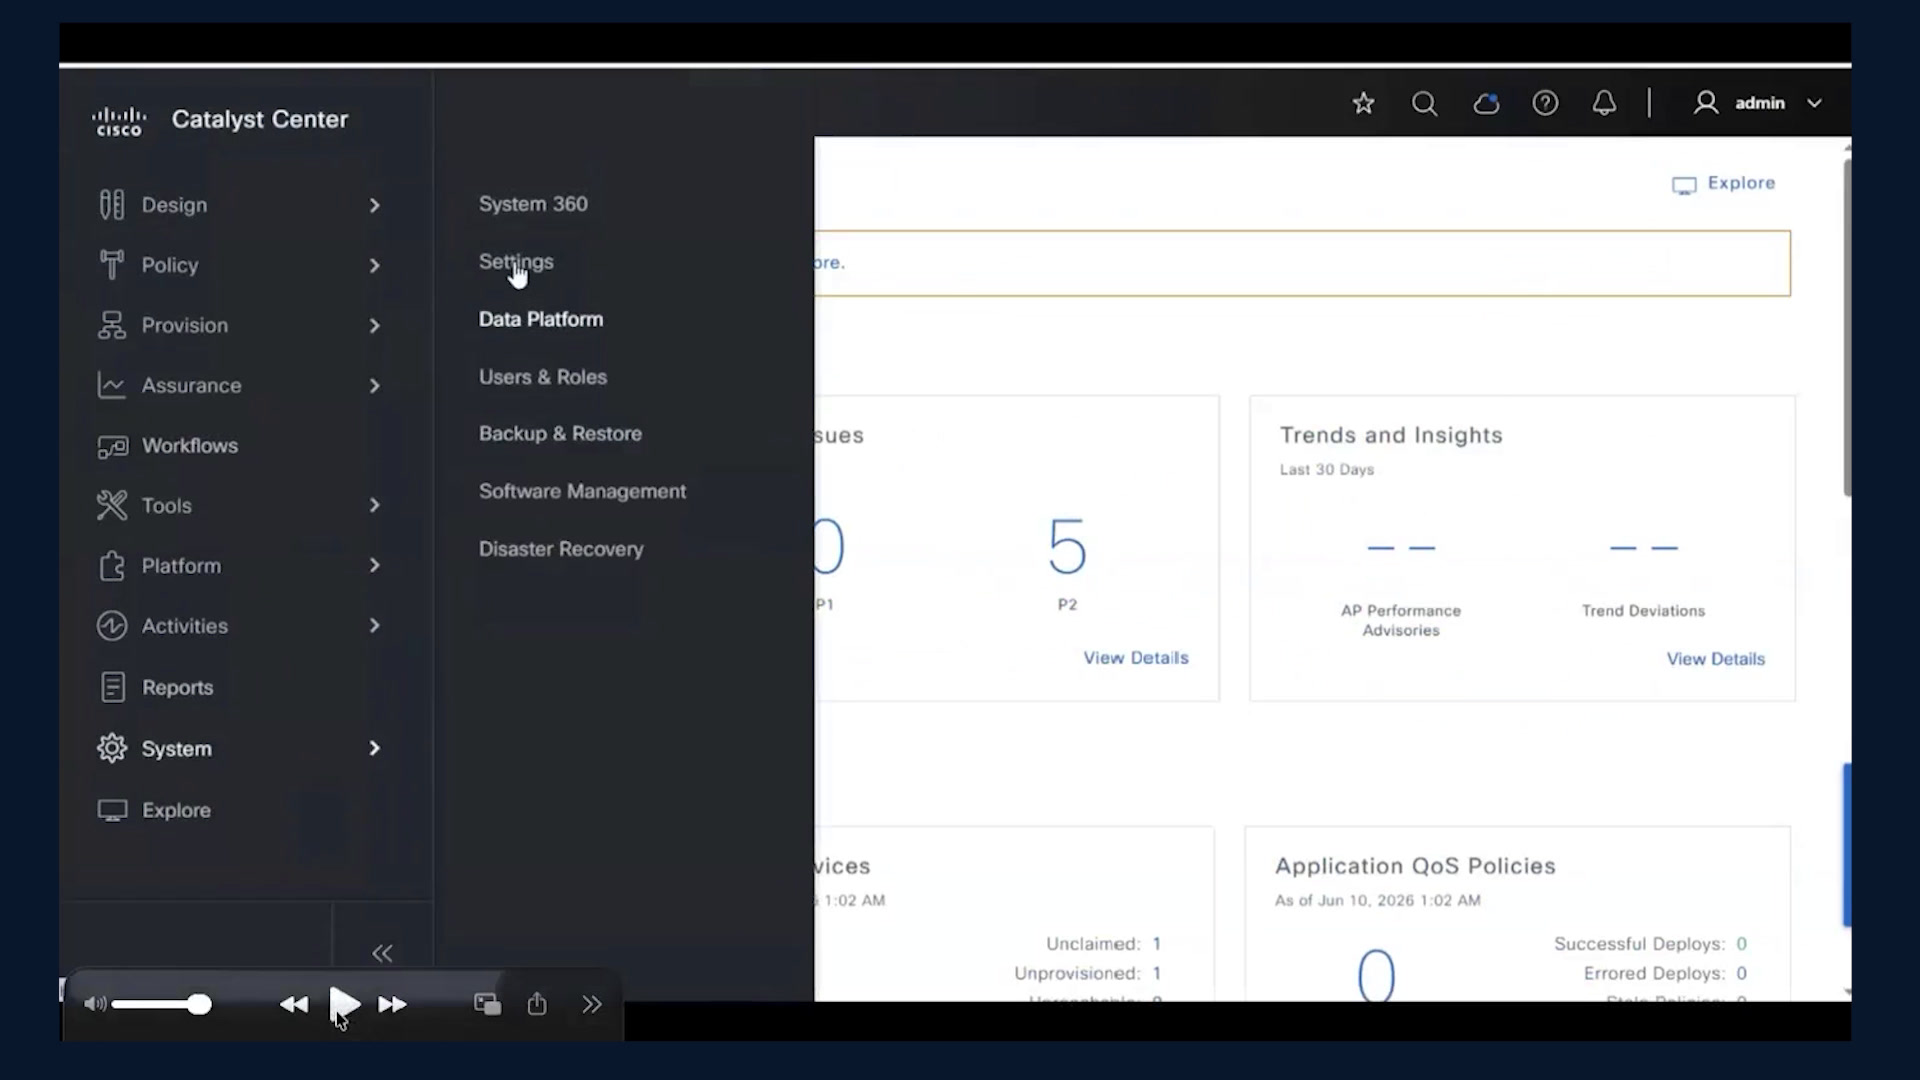
Task: Click the Policy menu icon
Action: click(x=112, y=265)
